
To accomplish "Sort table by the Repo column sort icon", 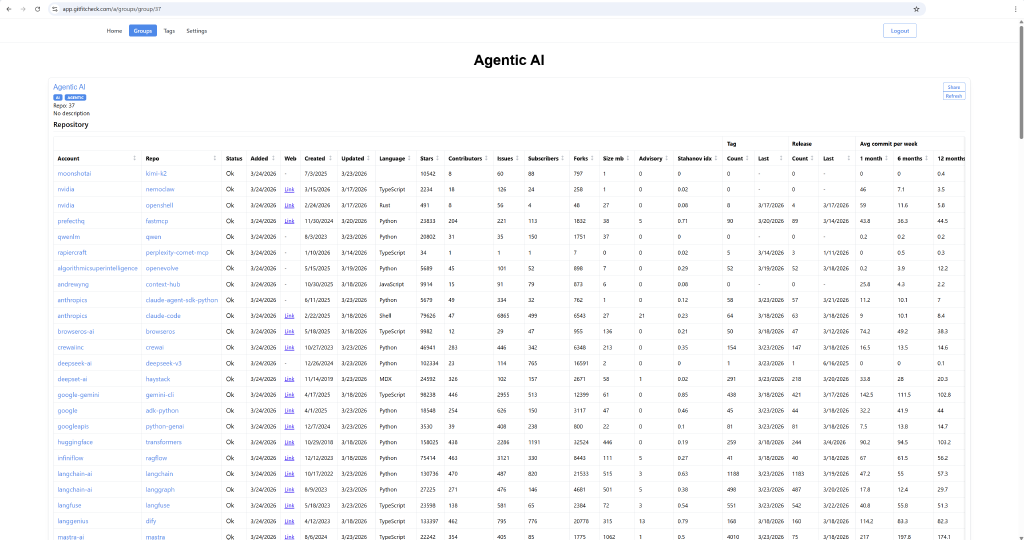I will (214, 159).
